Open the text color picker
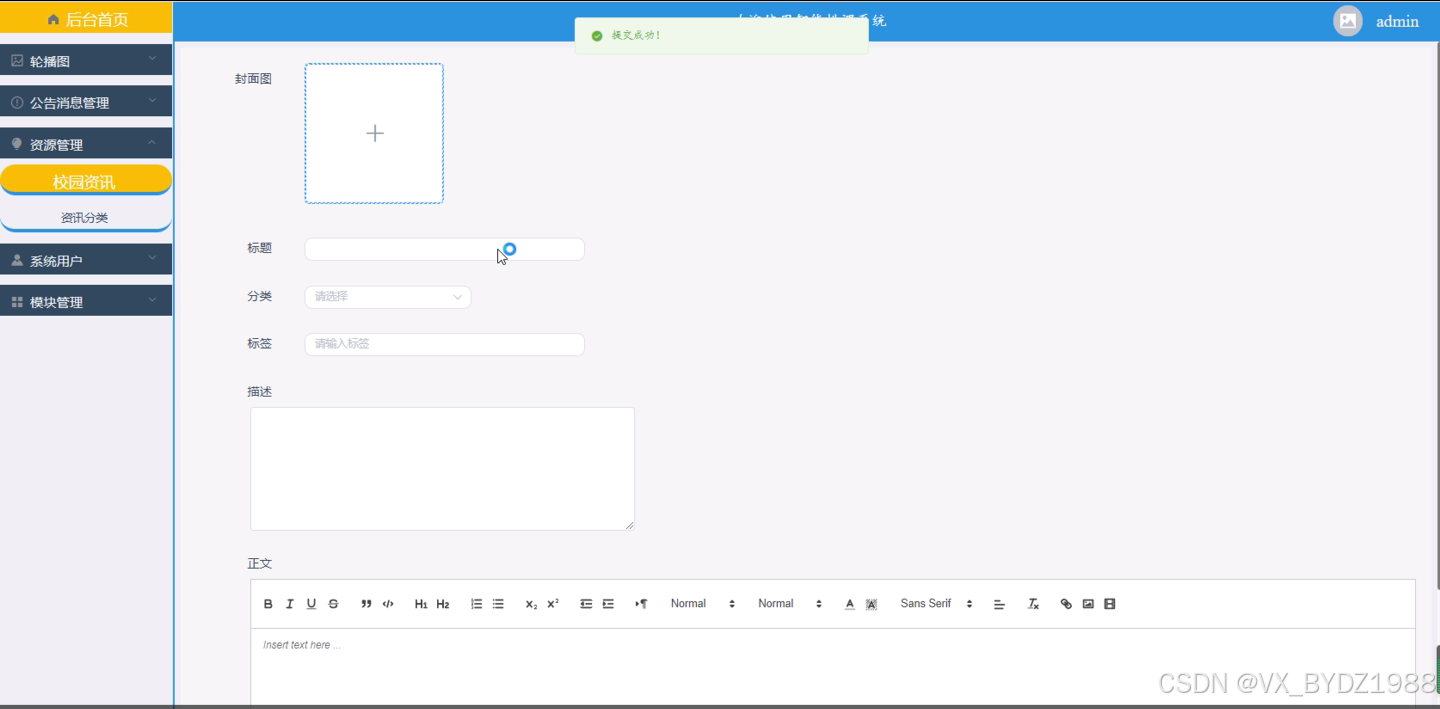This screenshot has height=709, width=1440. (x=850, y=604)
